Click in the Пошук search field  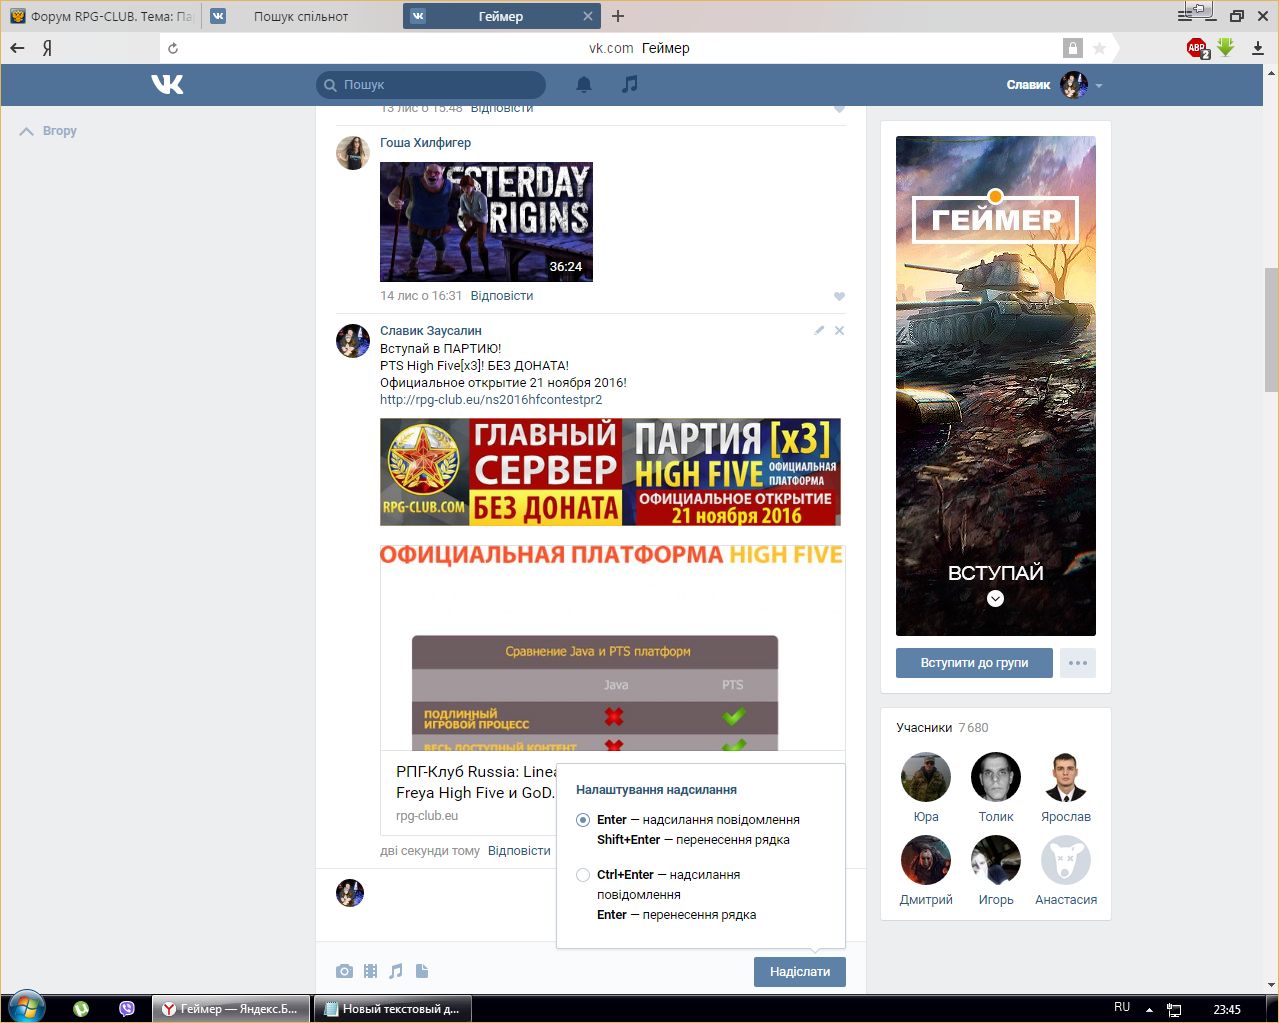(432, 85)
